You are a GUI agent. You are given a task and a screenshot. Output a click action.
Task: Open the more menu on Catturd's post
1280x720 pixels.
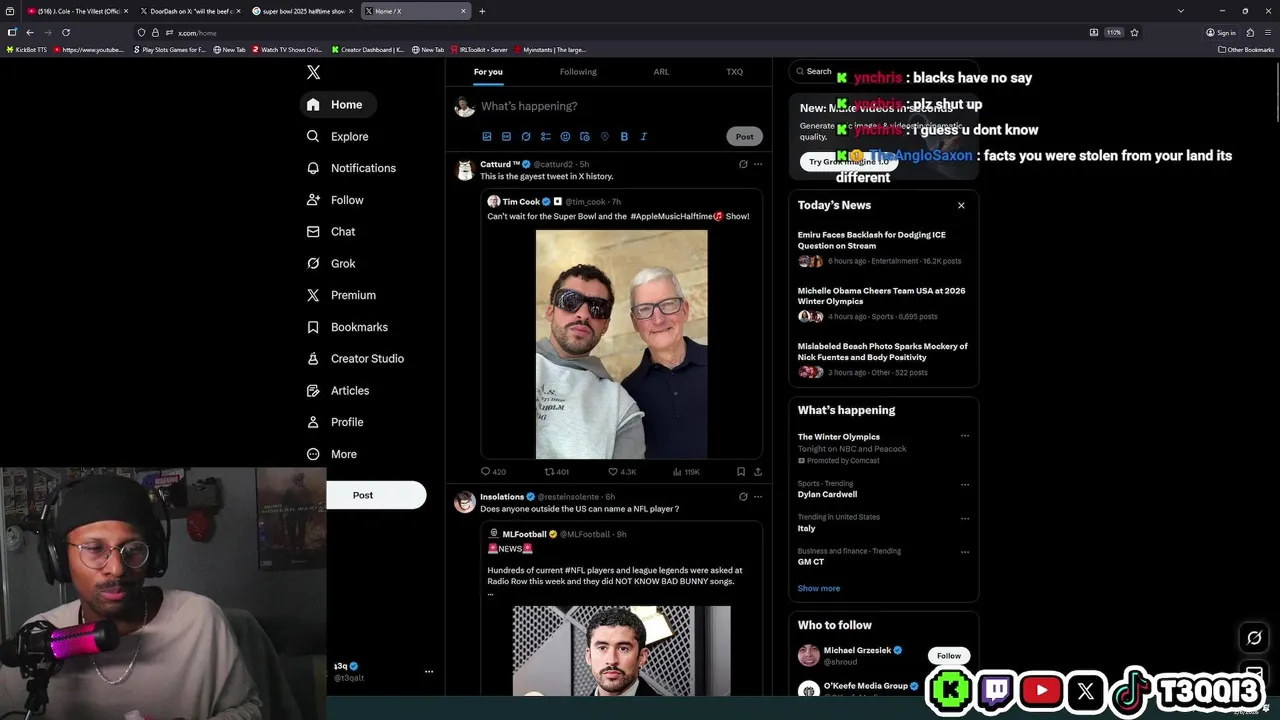click(x=758, y=164)
